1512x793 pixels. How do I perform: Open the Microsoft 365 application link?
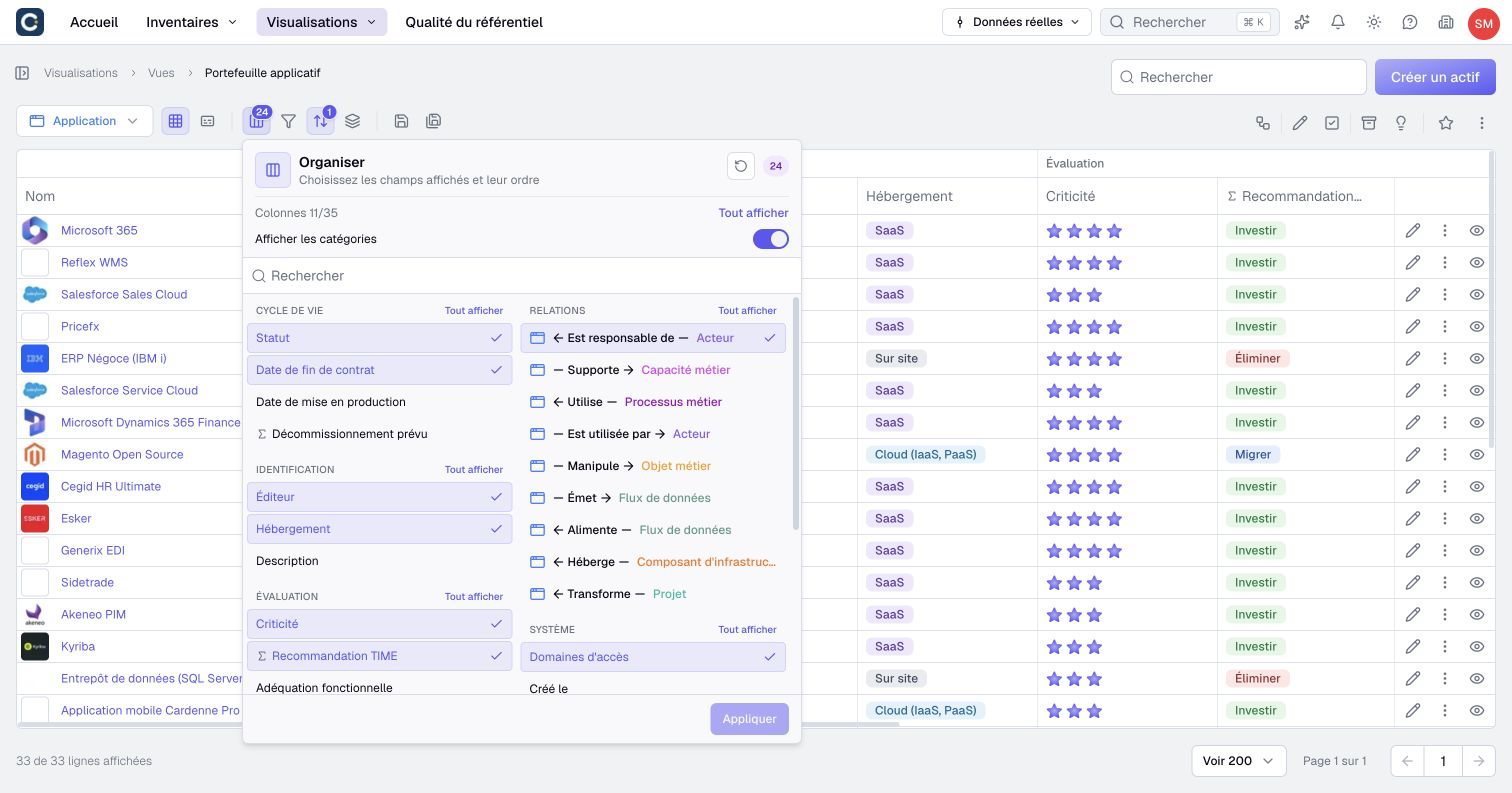pyautogui.click(x=99, y=230)
